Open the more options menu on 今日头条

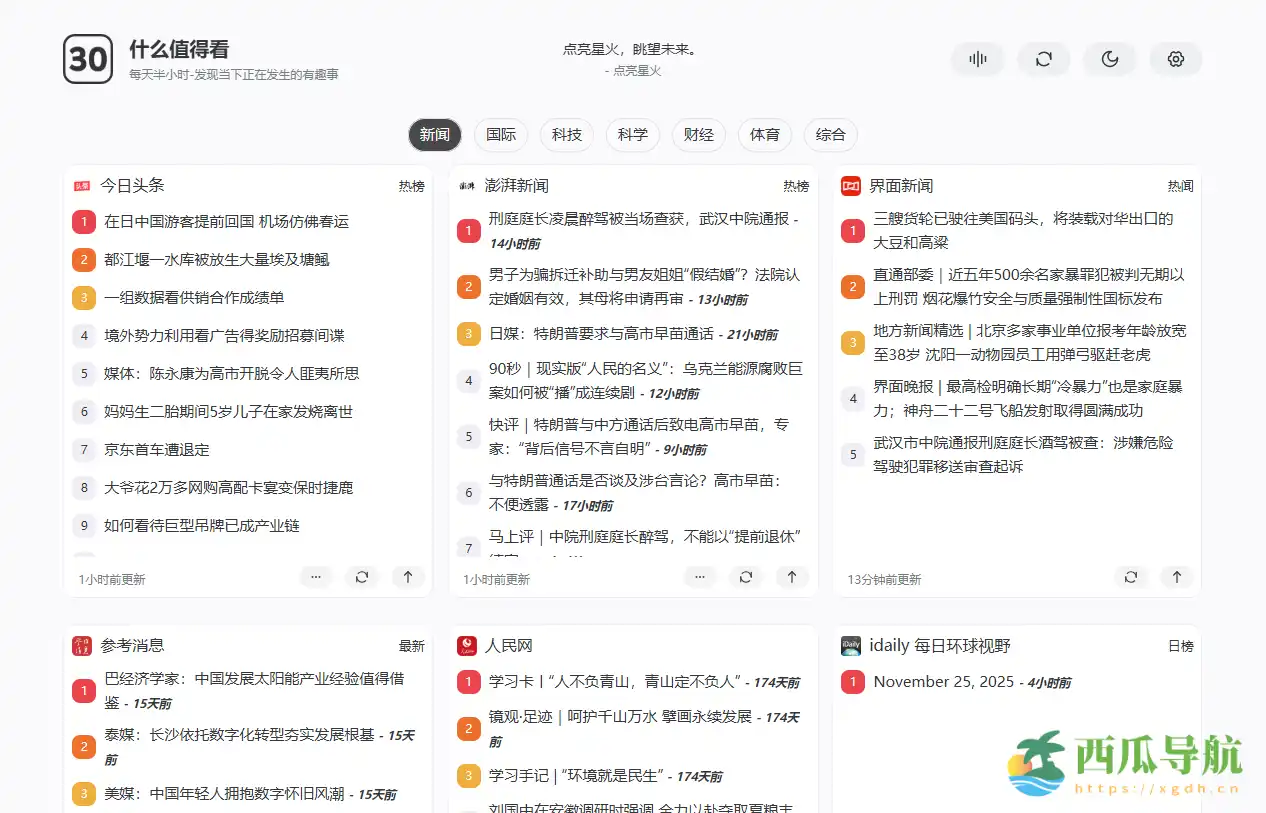point(316,577)
